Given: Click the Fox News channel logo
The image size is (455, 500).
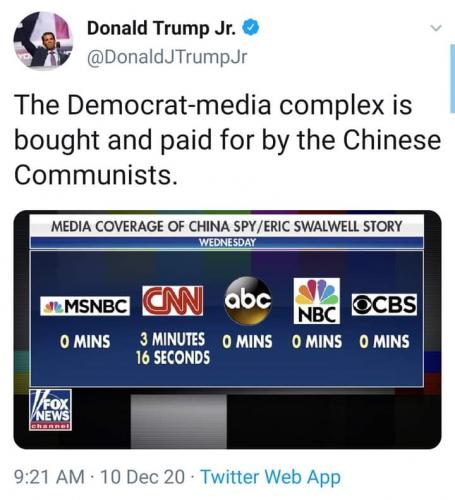Looking at the screenshot, I should tap(50, 410).
